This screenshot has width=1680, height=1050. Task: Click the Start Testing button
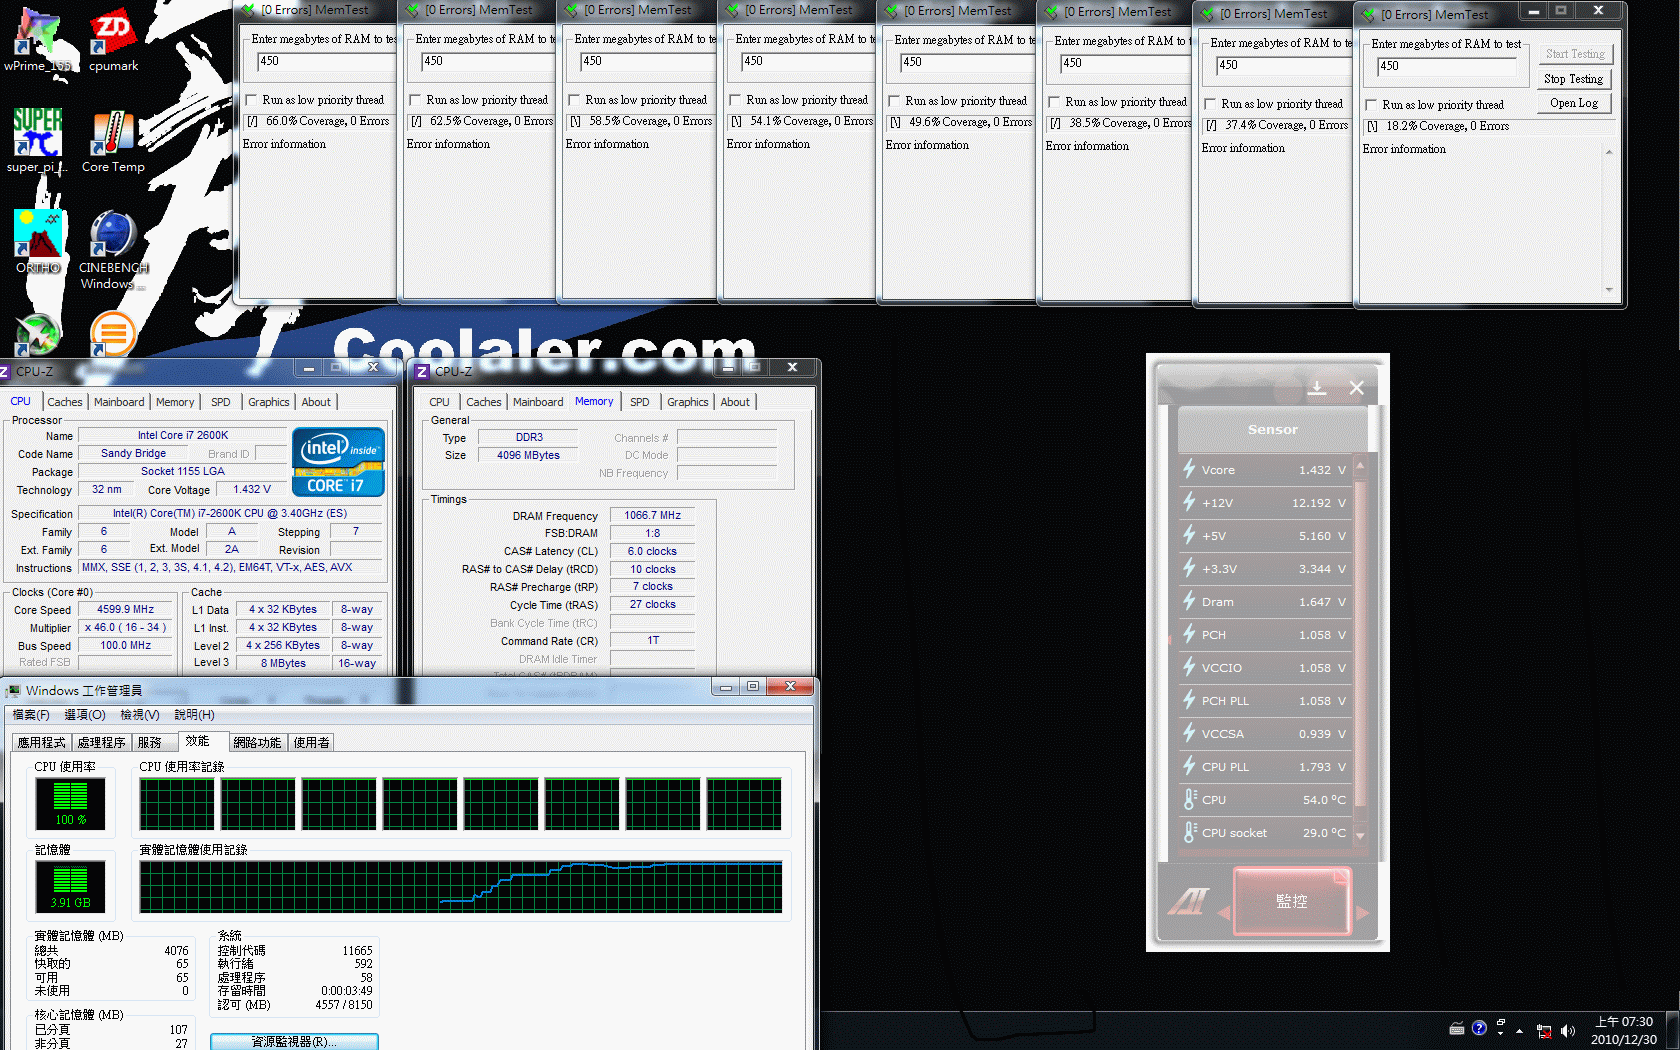click(x=1575, y=54)
